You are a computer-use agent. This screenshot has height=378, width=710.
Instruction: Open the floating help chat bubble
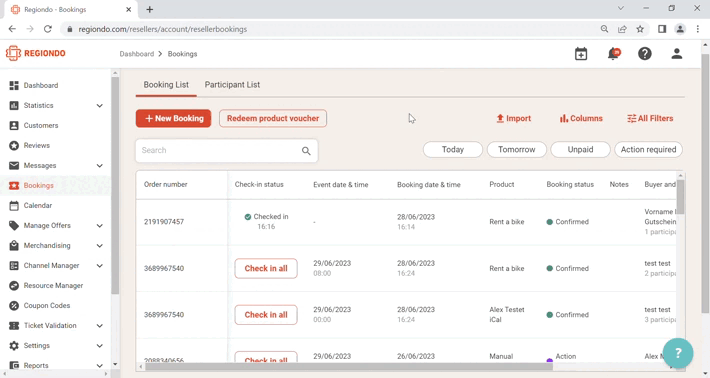678,353
